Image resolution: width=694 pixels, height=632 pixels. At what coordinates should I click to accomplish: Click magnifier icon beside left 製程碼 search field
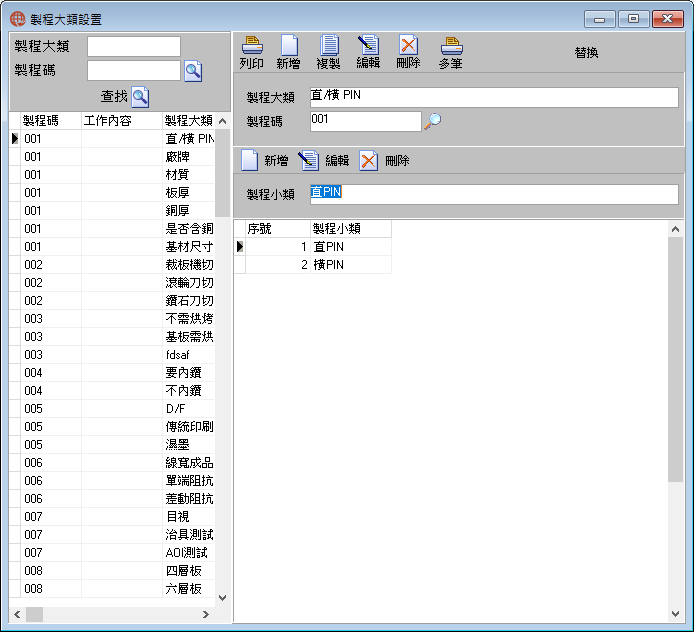tap(193, 71)
